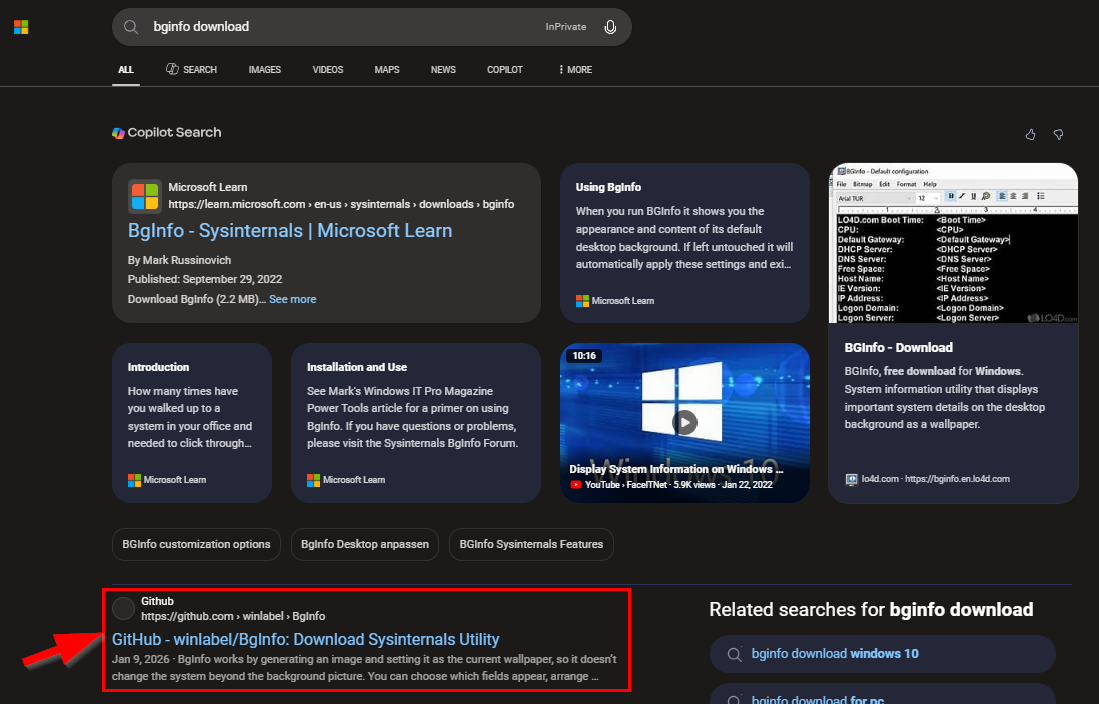This screenshot has width=1099, height=704.
Task: Switch to the Videos tab
Action: pyautogui.click(x=327, y=70)
